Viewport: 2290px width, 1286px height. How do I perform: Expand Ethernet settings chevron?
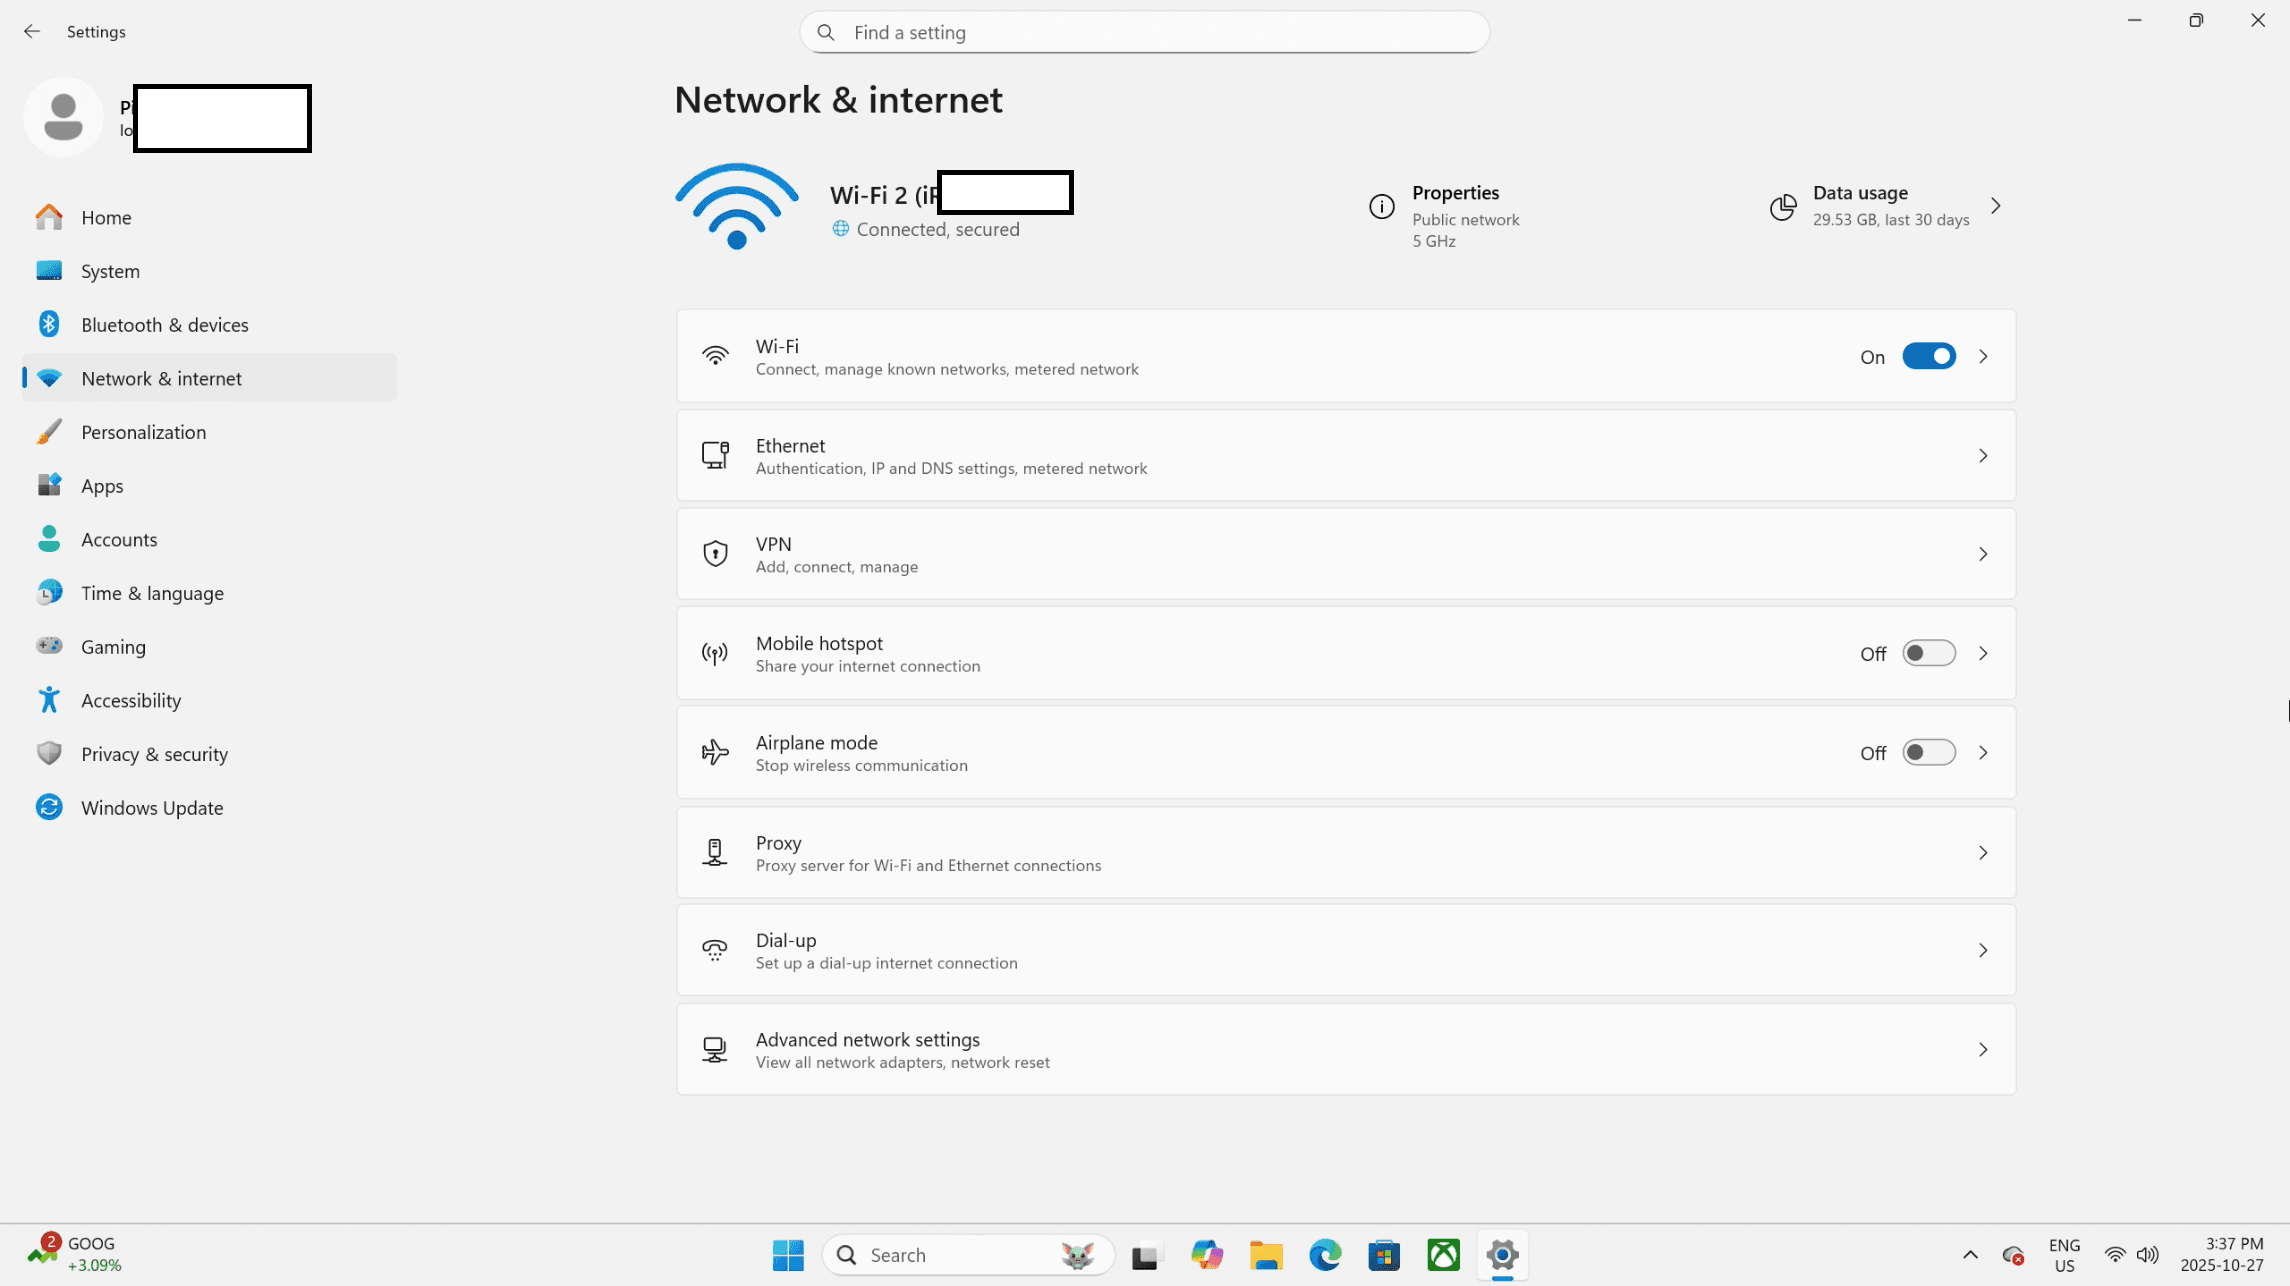(1983, 456)
